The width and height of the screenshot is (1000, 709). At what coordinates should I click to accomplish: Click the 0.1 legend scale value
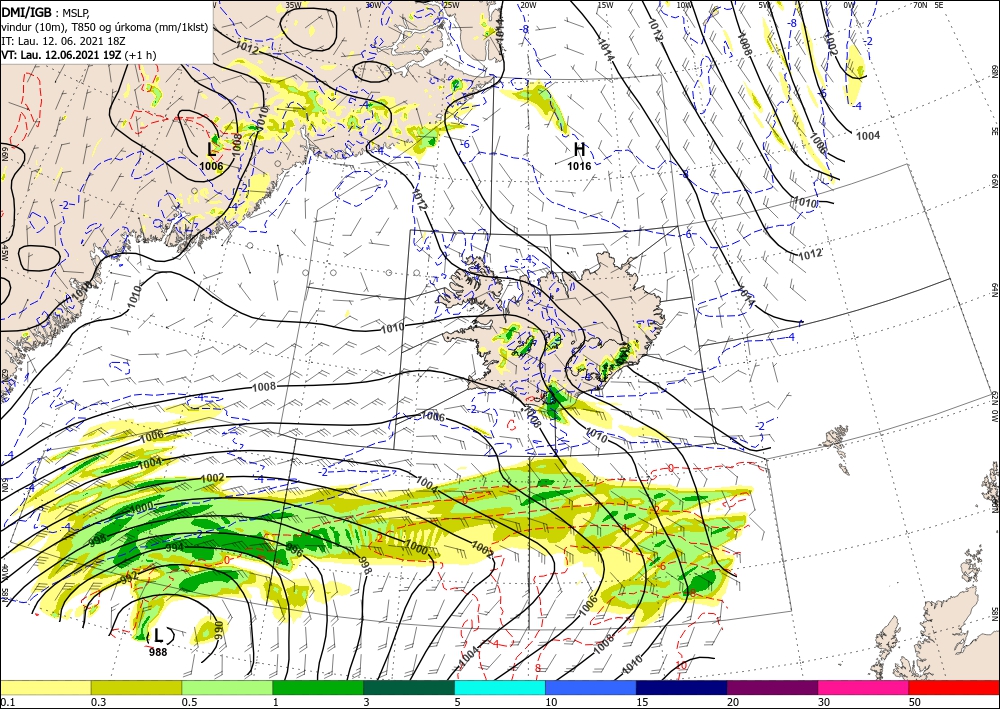pyautogui.click(x=6, y=702)
